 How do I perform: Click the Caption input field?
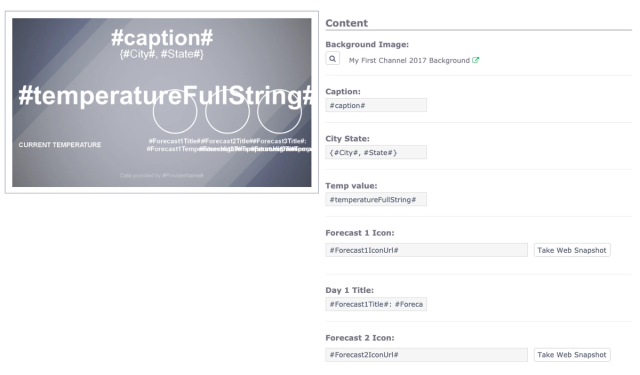[376, 105]
